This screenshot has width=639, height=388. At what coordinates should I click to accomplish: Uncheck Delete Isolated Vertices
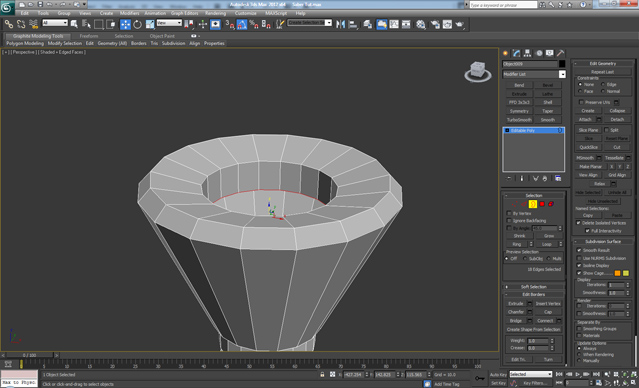coord(578,223)
